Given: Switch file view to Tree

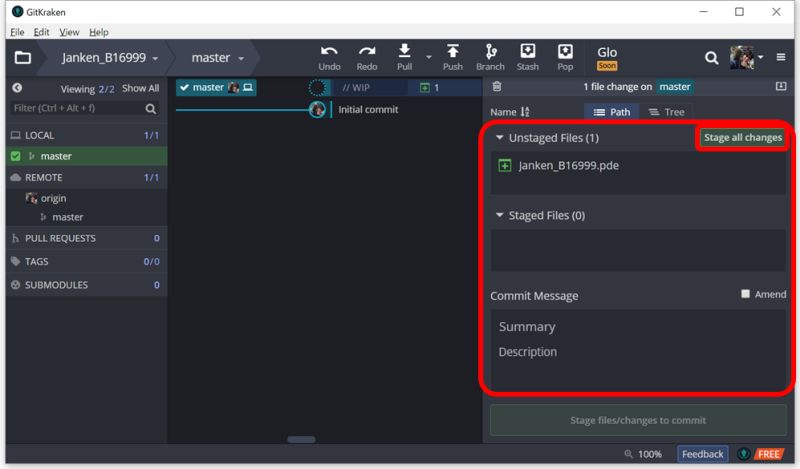Looking at the screenshot, I should [667, 112].
